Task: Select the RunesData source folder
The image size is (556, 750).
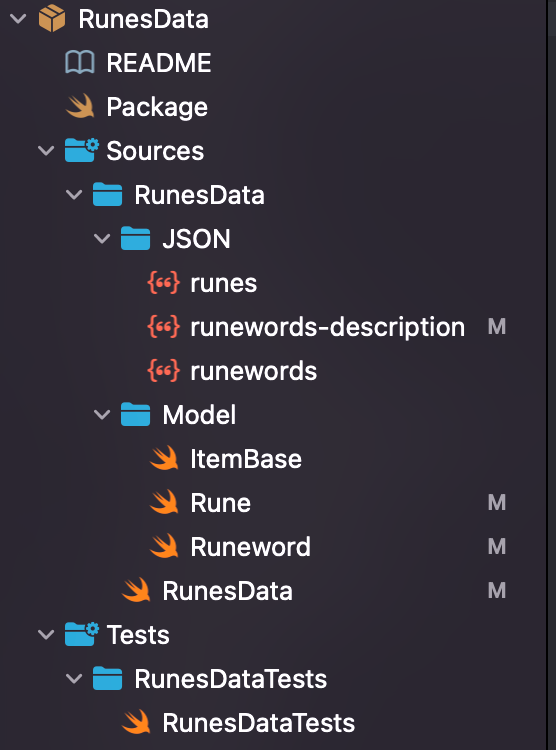Action: [x=200, y=195]
